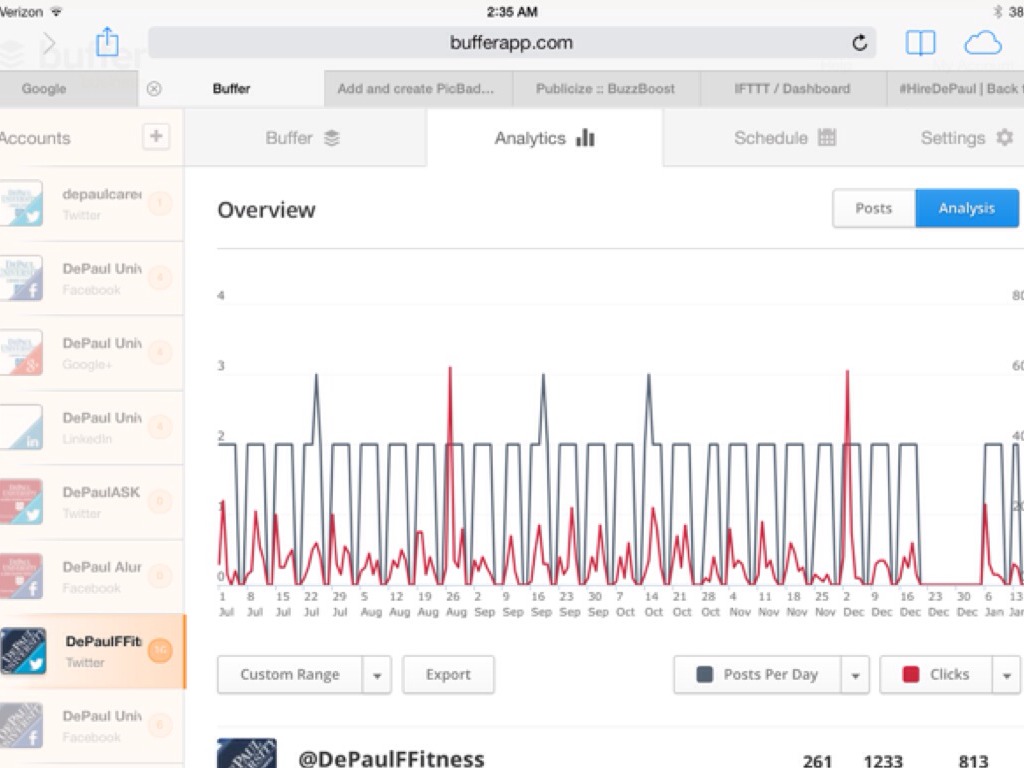Image resolution: width=1024 pixels, height=768 pixels.
Task: Switch to the Buffer queue tab
Action: click(302, 138)
